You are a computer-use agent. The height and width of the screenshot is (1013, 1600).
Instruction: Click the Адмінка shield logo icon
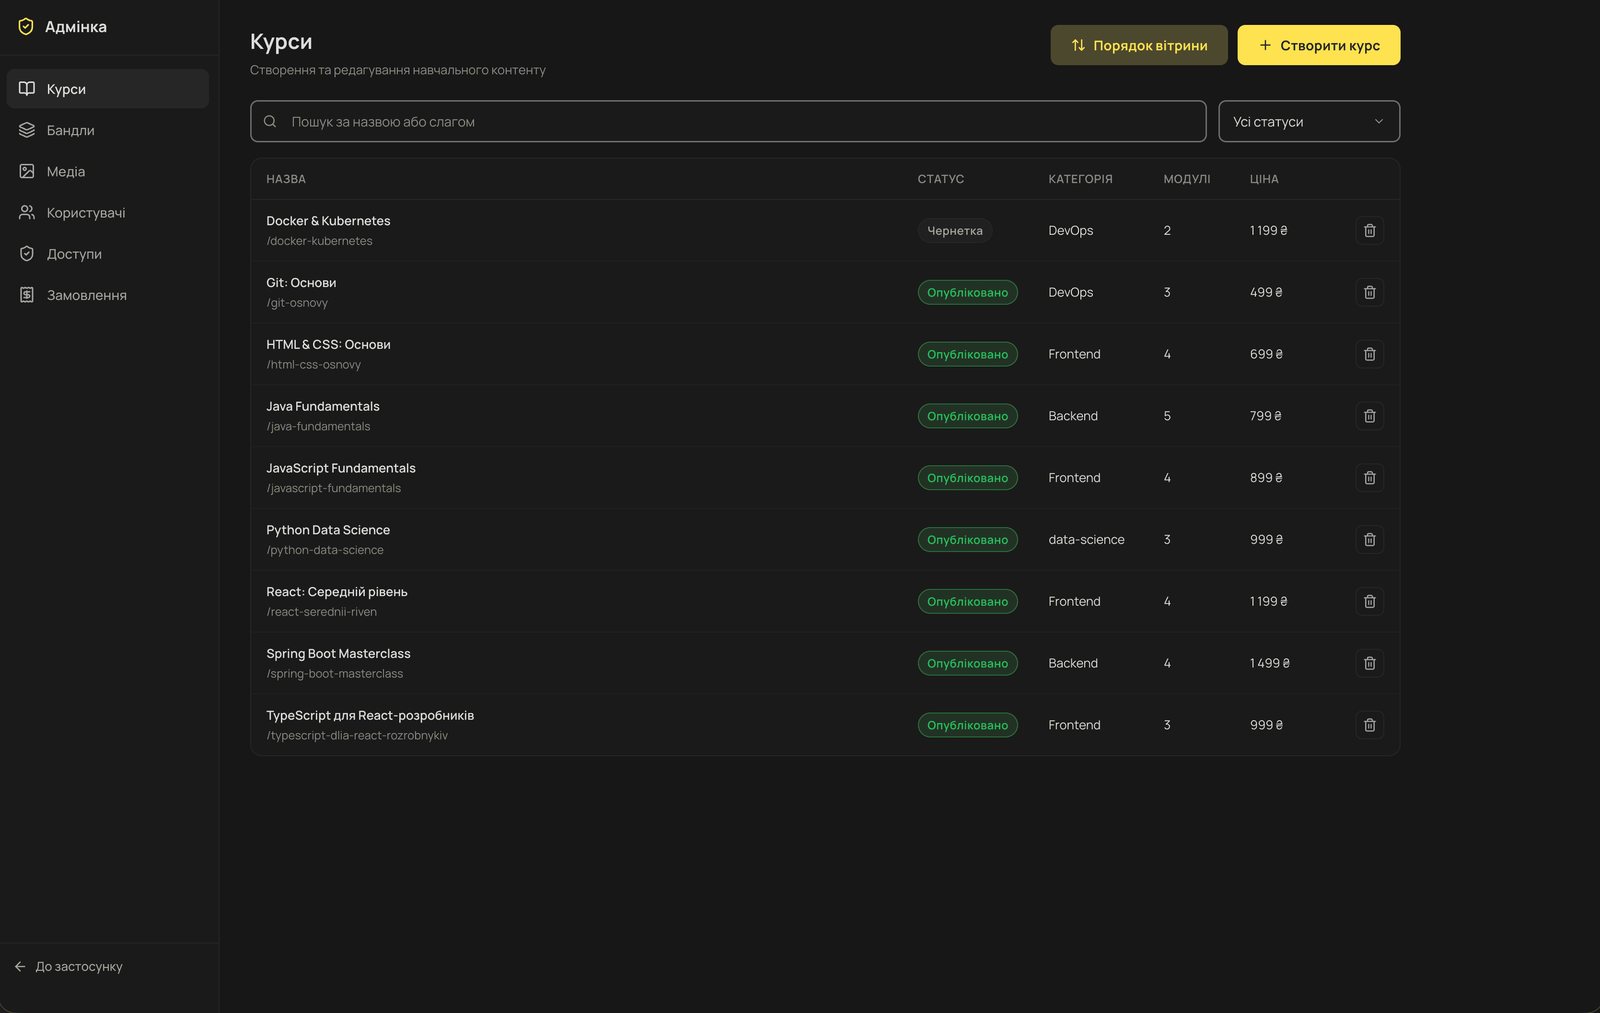tap(26, 27)
